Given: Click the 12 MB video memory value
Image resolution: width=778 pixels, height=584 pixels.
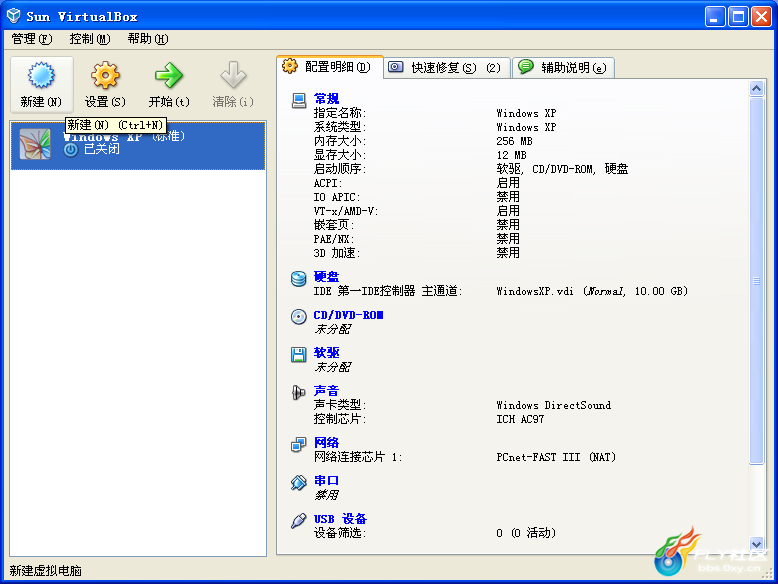Looking at the screenshot, I should 512,155.
